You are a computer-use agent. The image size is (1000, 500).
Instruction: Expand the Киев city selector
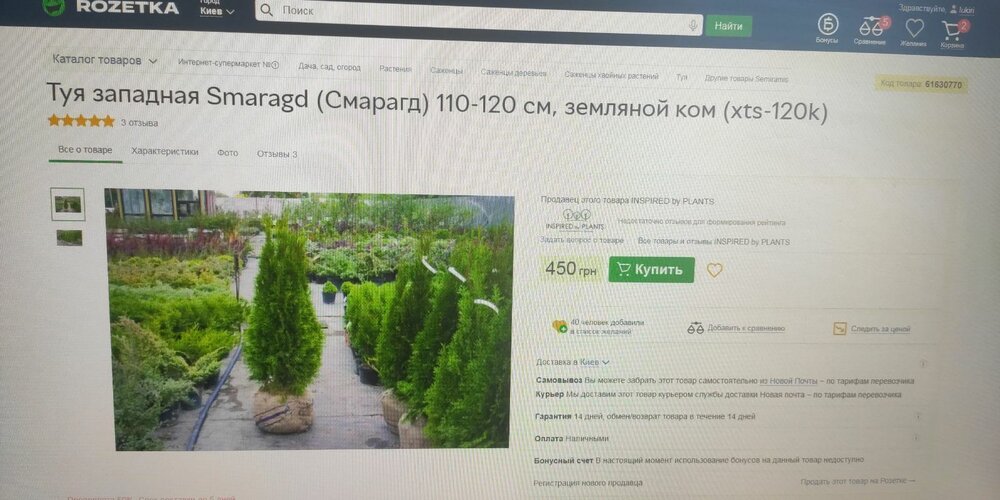click(x=217, y=11)
